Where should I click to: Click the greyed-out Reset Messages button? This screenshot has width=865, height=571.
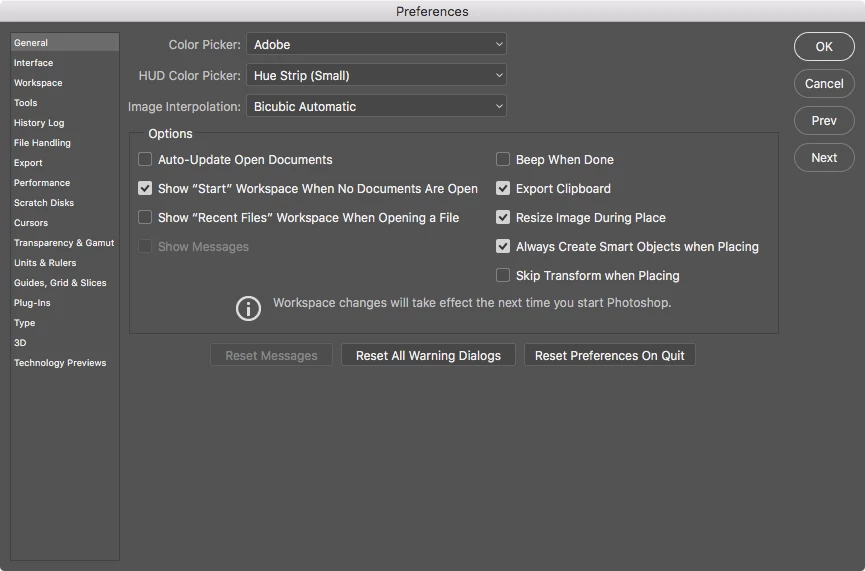tap(271, 355)
